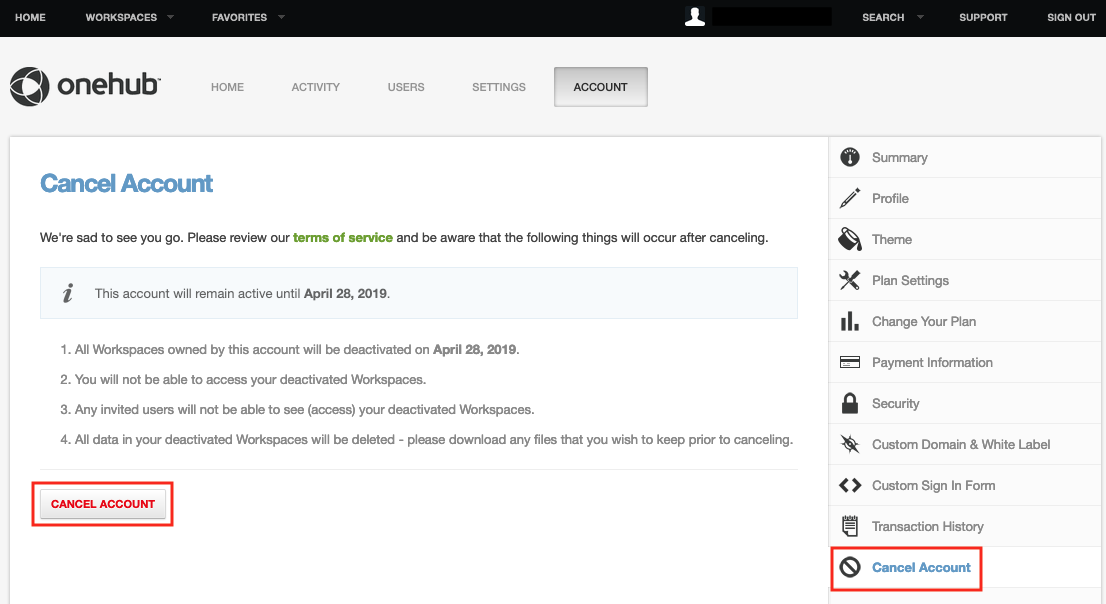Sign out using the top bar link
Viewport: 1106px width, 604px height.
coord(1071,17)
